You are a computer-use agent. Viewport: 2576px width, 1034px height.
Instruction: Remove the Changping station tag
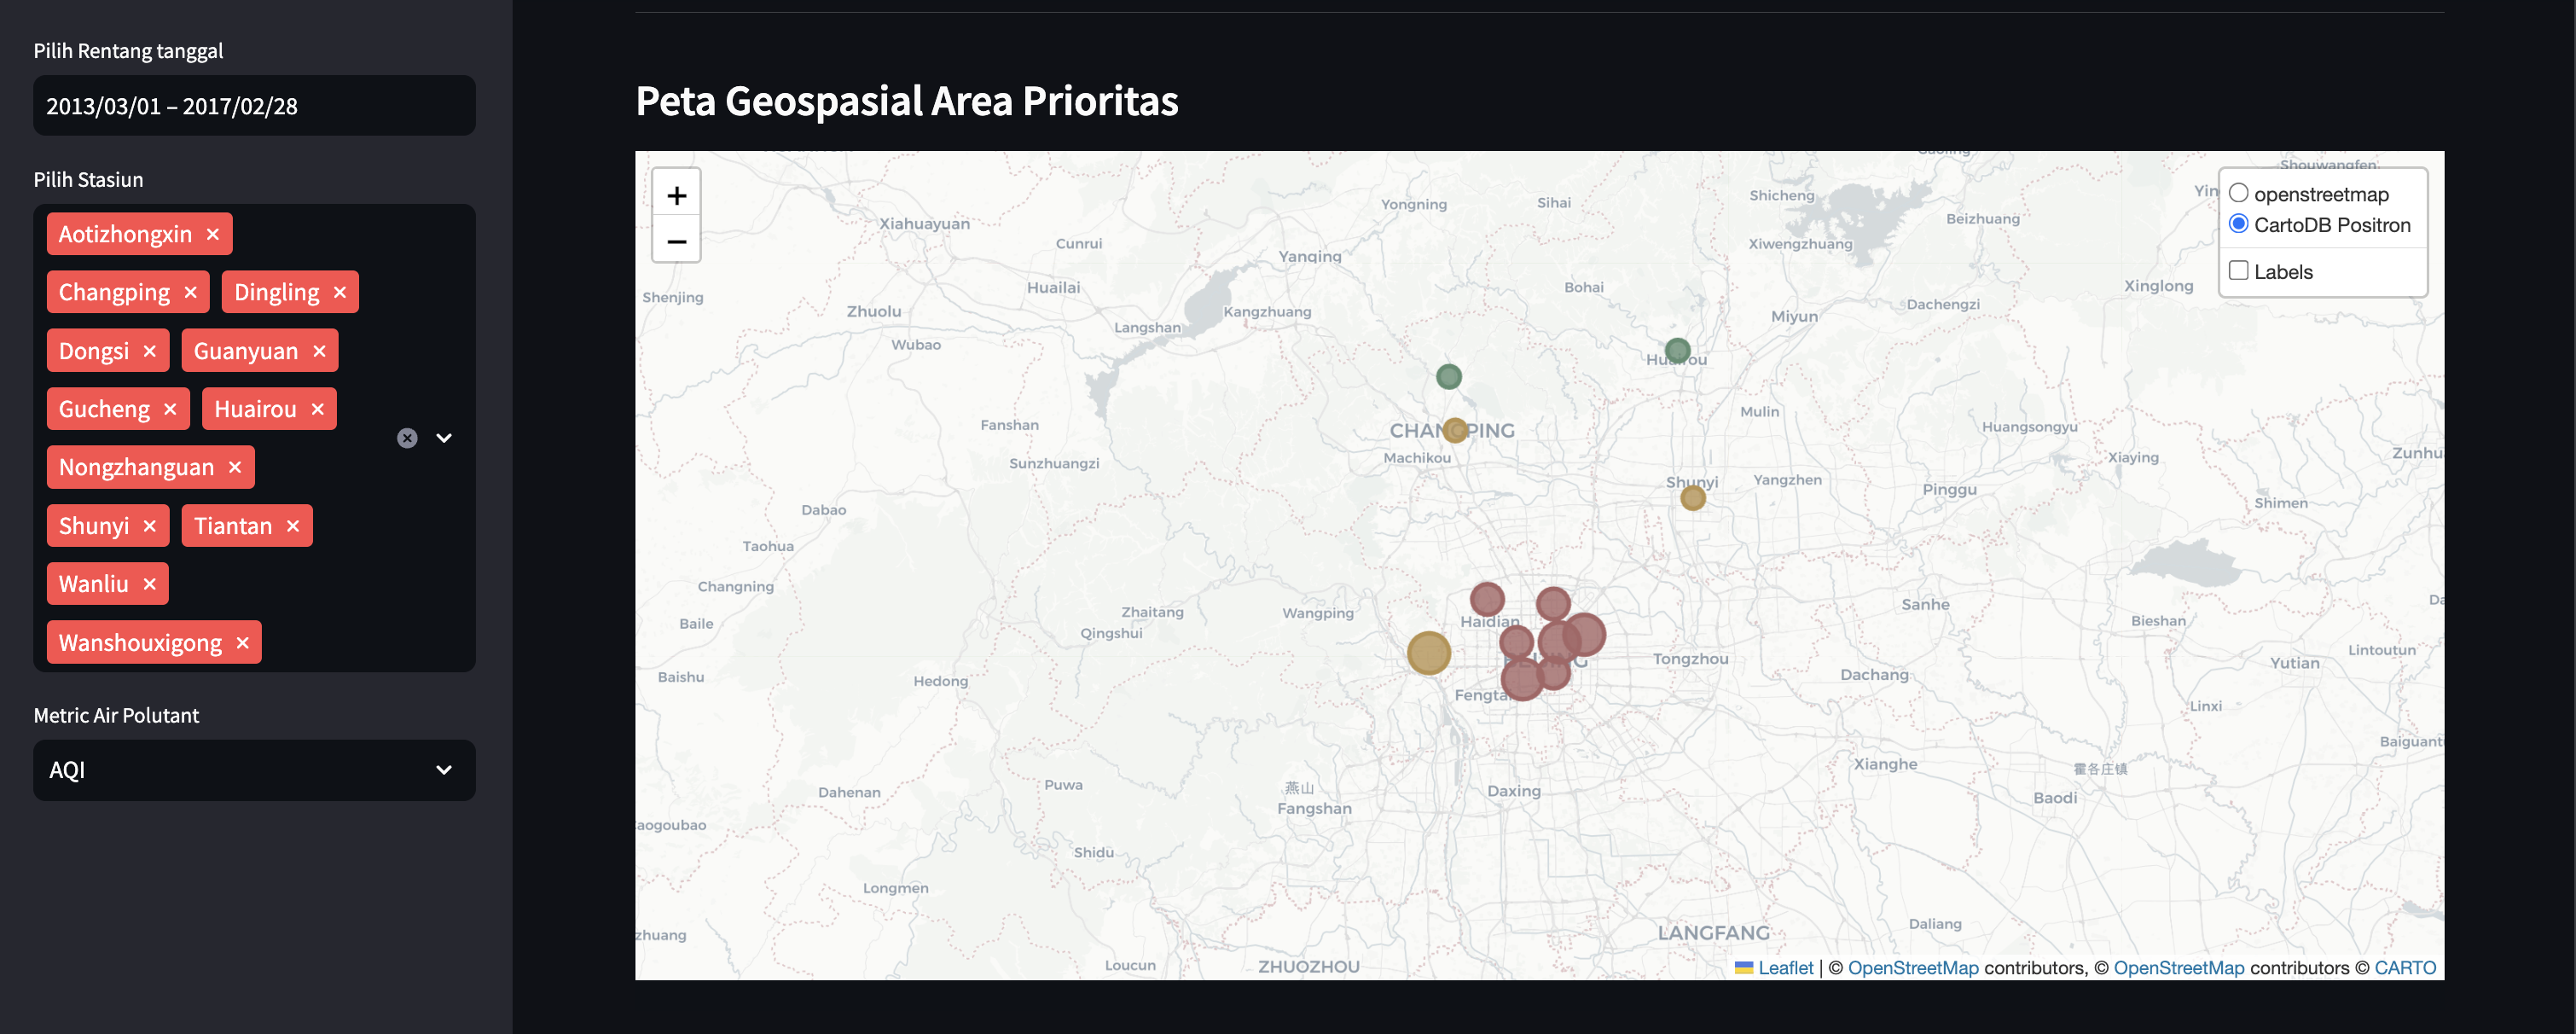(x=191, y=292)
